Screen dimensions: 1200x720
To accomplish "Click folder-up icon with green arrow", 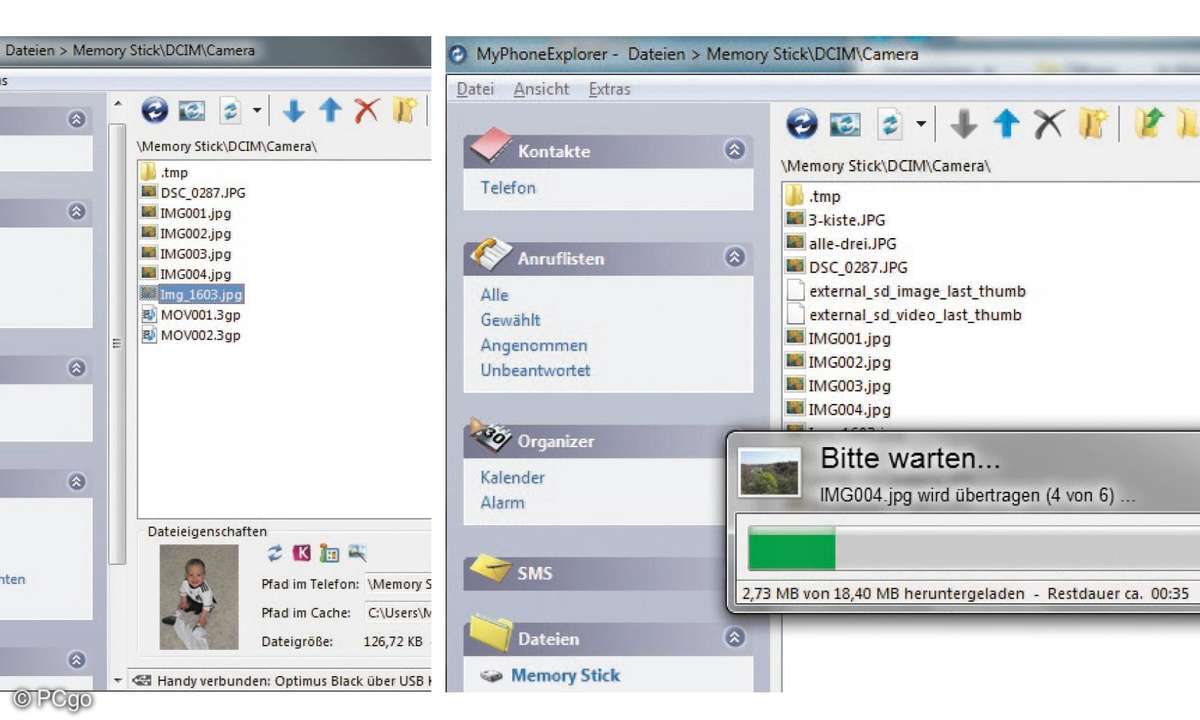I will pos(1148,124).
